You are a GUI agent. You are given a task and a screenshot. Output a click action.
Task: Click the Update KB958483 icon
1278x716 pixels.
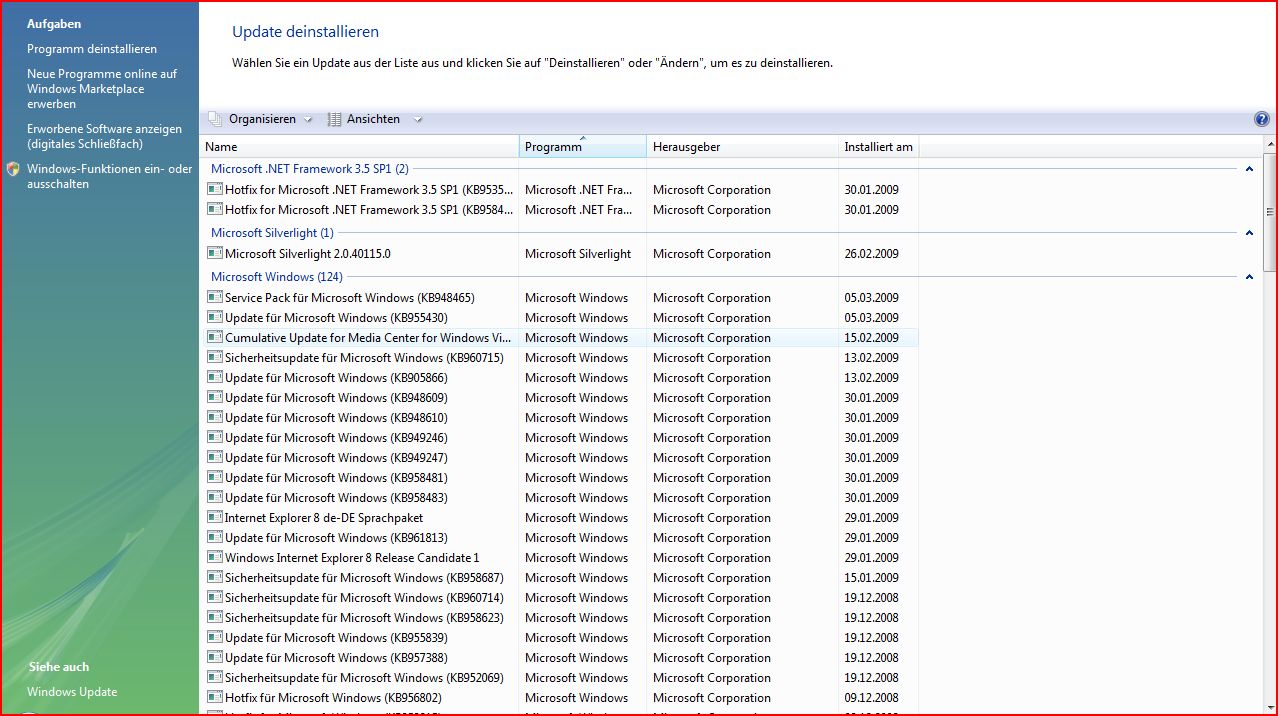tap(214, 497)
